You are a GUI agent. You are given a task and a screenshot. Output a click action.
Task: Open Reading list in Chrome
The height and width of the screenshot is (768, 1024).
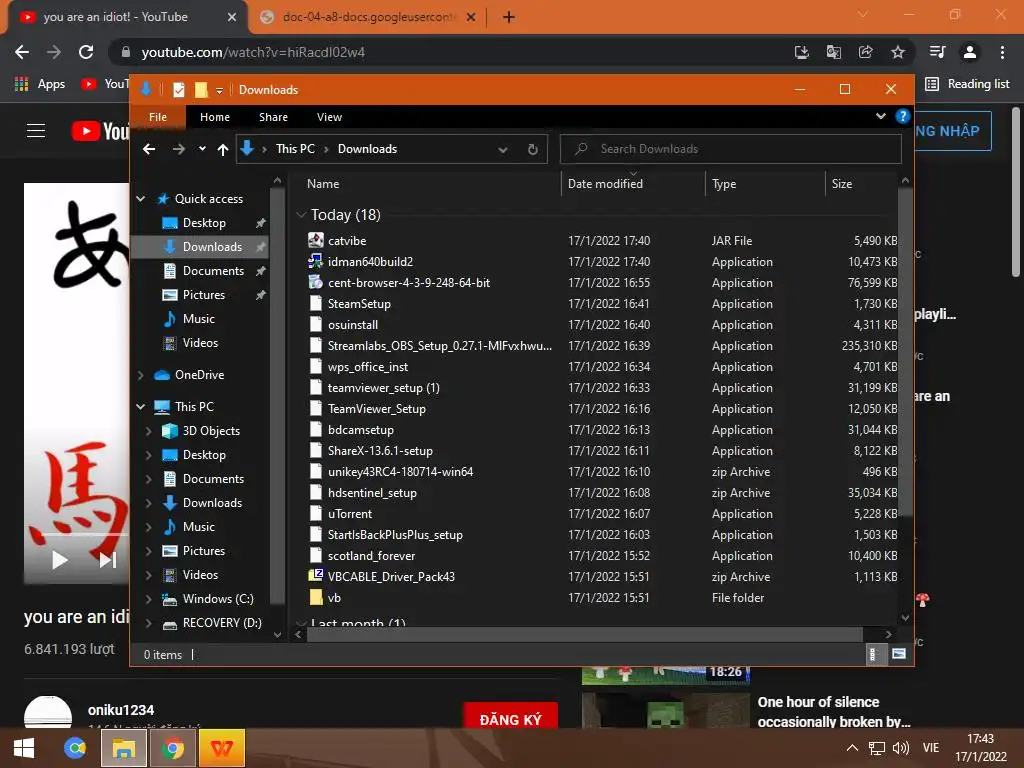coord(967,84)
